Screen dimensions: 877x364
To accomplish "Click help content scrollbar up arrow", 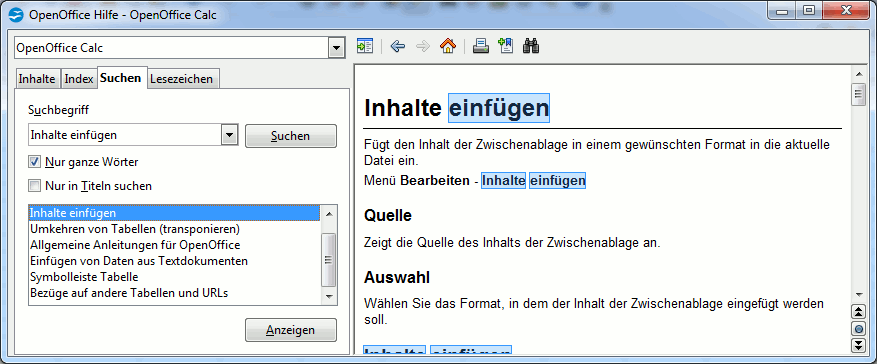I will click(858, 74).
